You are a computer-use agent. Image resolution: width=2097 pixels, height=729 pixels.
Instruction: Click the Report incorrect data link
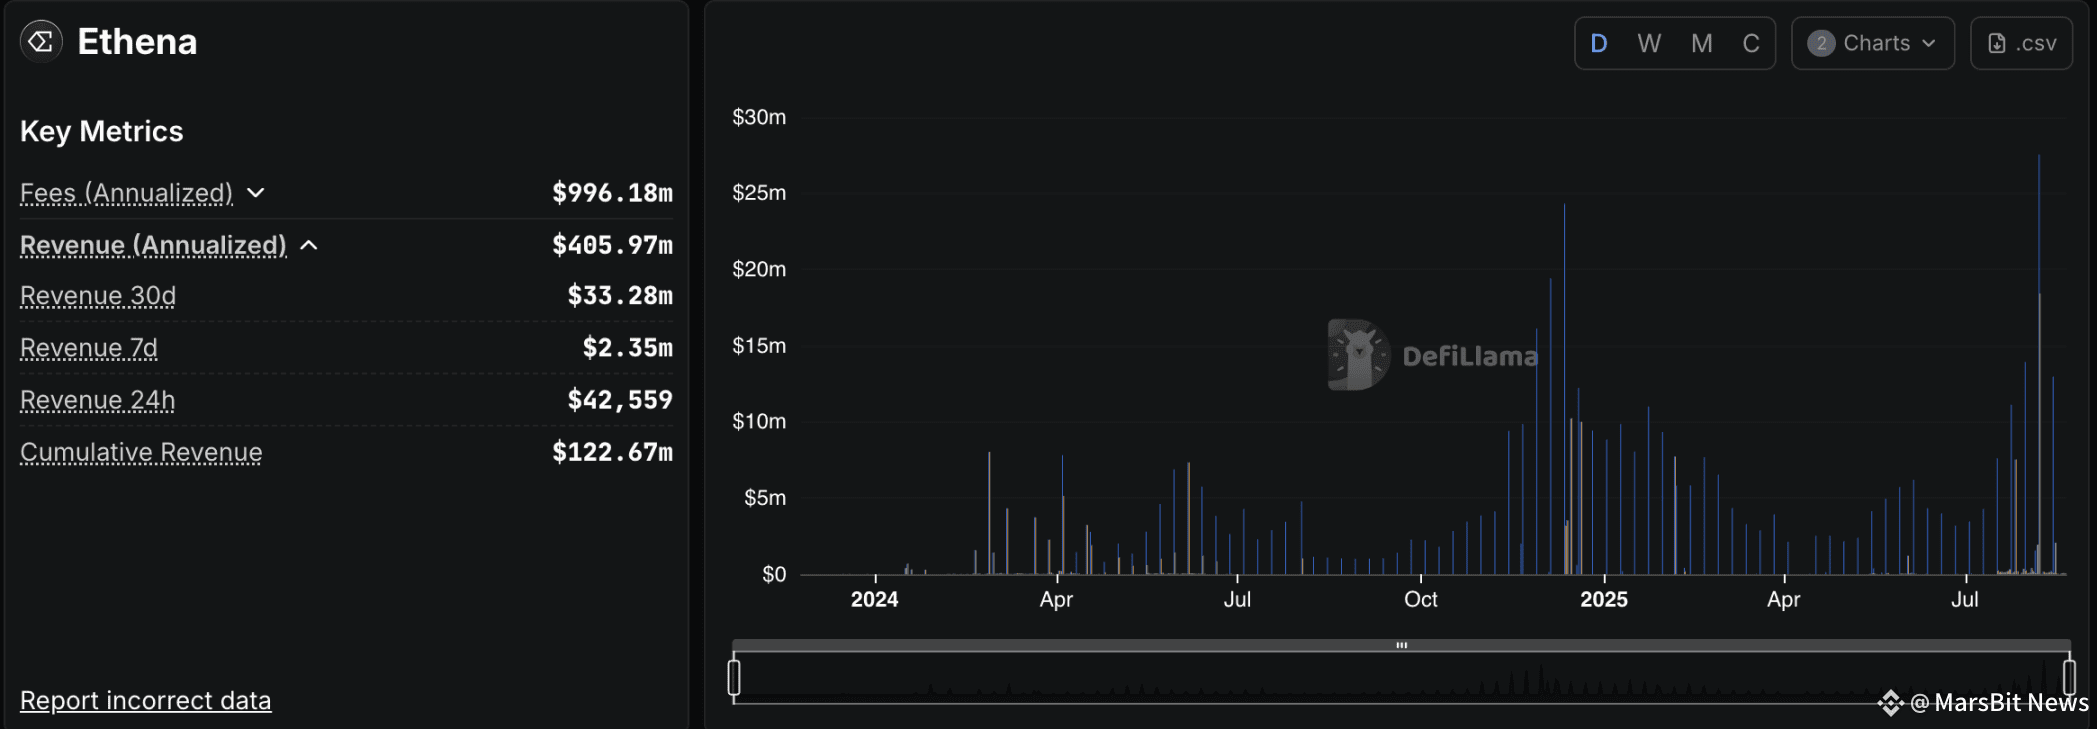pos(146,700)
